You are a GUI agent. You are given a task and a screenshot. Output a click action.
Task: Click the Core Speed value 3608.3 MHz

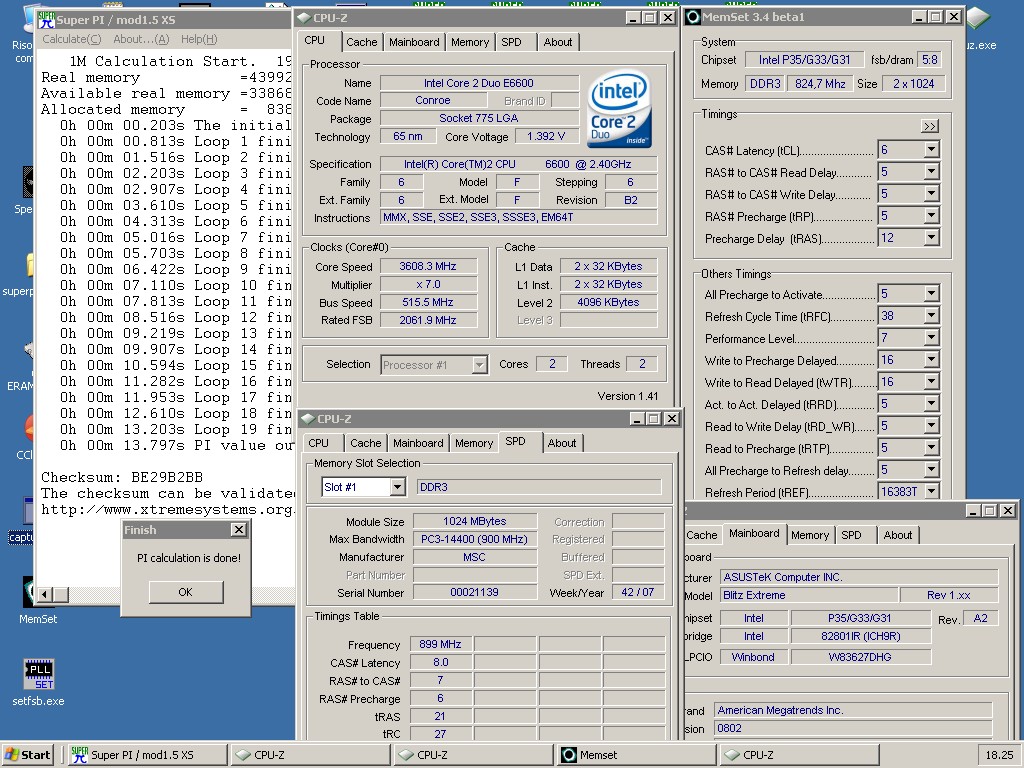click(x=428, y=266)
